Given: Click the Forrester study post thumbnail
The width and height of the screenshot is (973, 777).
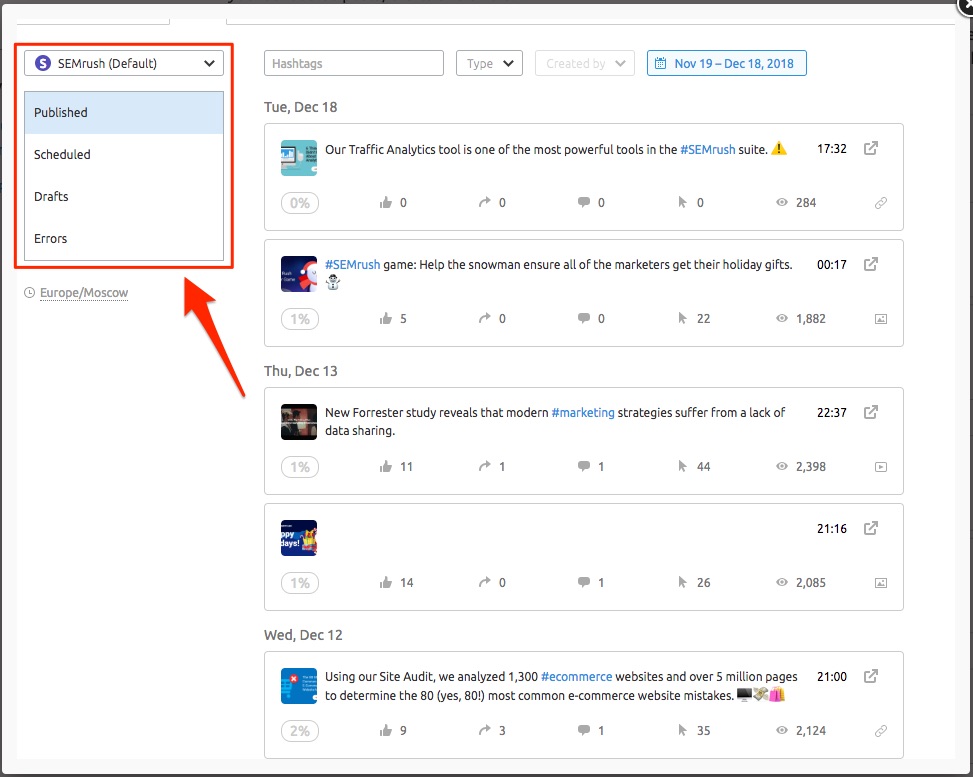Looking at the screenshot, I should pyautogui.click(x=299, y=422).
